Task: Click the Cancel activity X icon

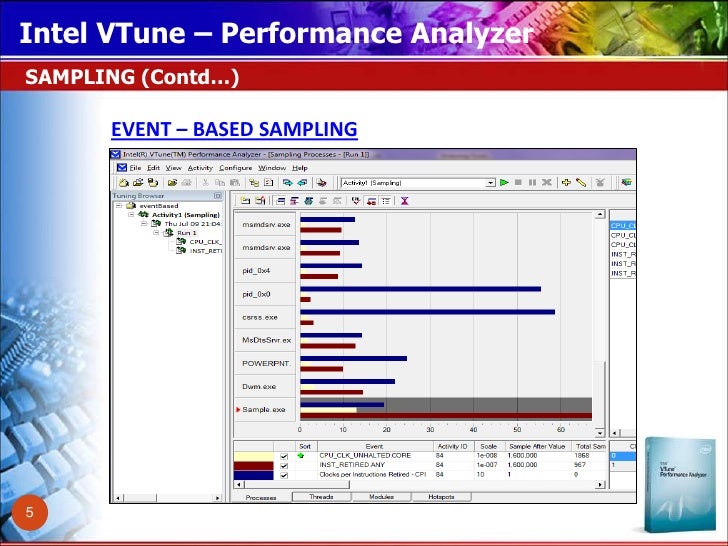Action: click(x=547, y=182)
